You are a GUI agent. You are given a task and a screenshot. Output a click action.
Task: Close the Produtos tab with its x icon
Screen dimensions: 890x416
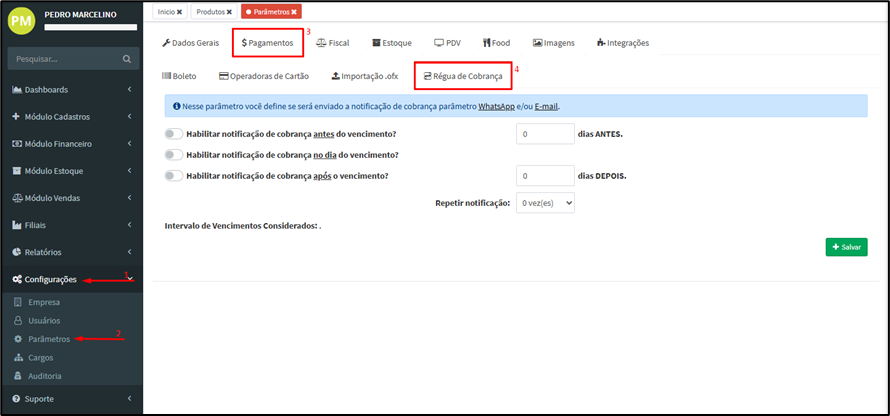[229, 12]
